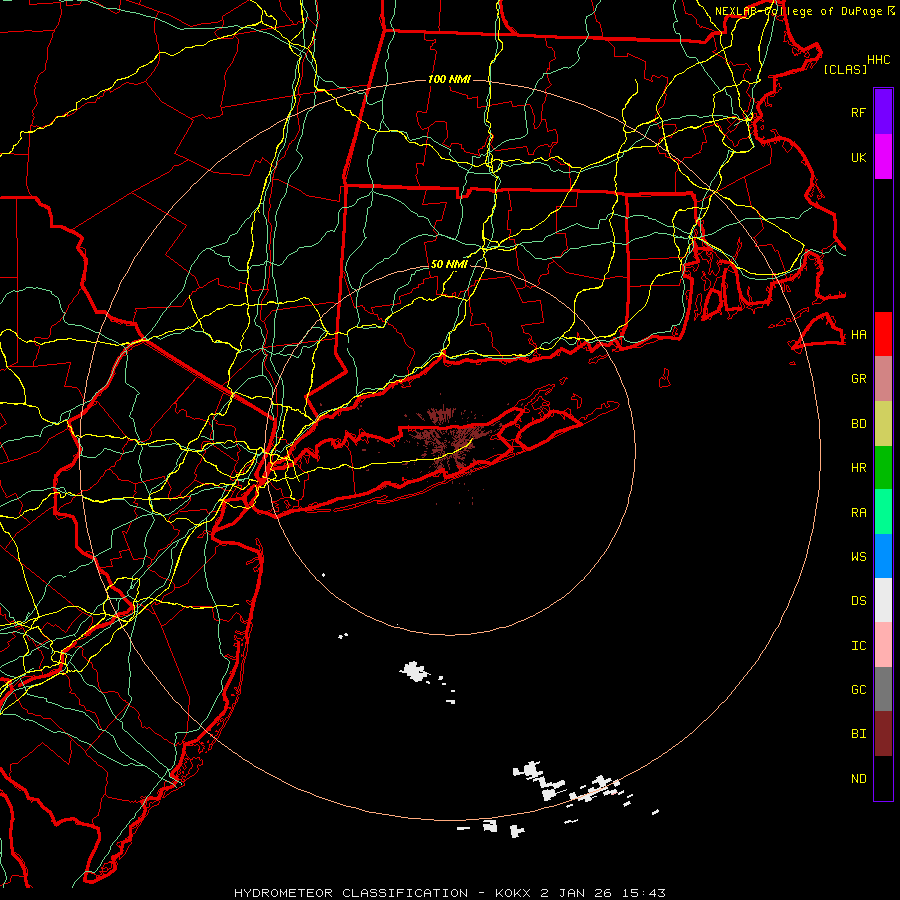Viewport: 900px width, 900px height.
Task: Click the GR legend label
Action: coord(858,379)
